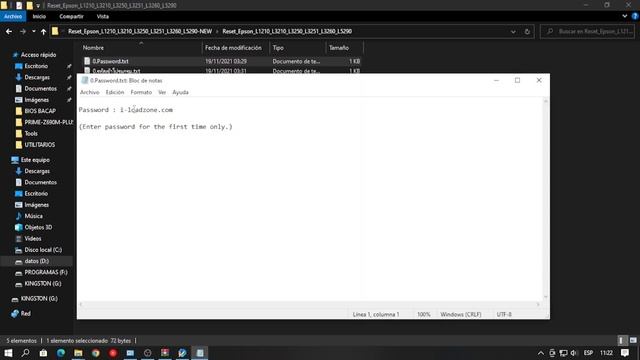640x360 pixels.
Task: Click ESP language indicator in tray
Action: (x=588, y=353)
